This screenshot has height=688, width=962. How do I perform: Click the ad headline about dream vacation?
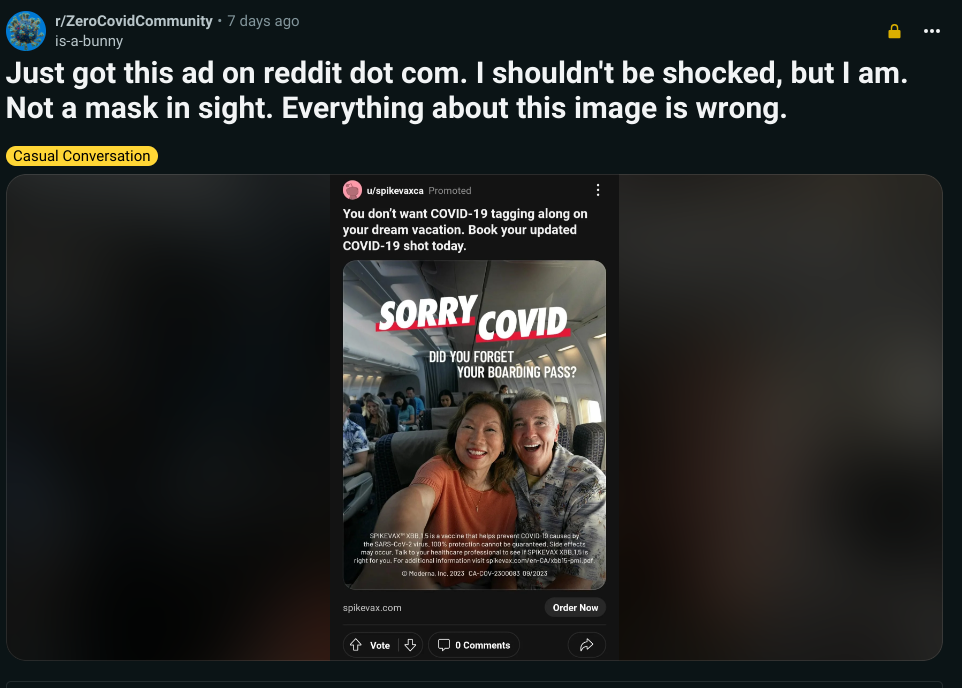click(465, 230)
